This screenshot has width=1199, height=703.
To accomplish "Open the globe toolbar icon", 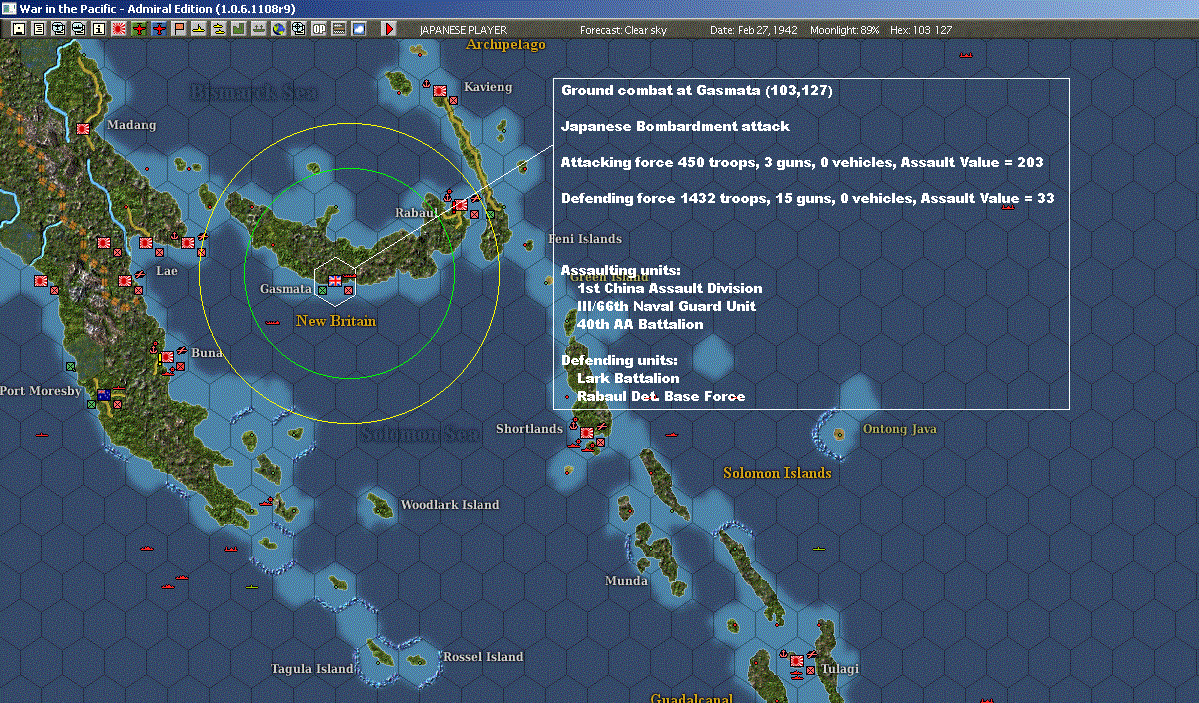I will [278, 29].
